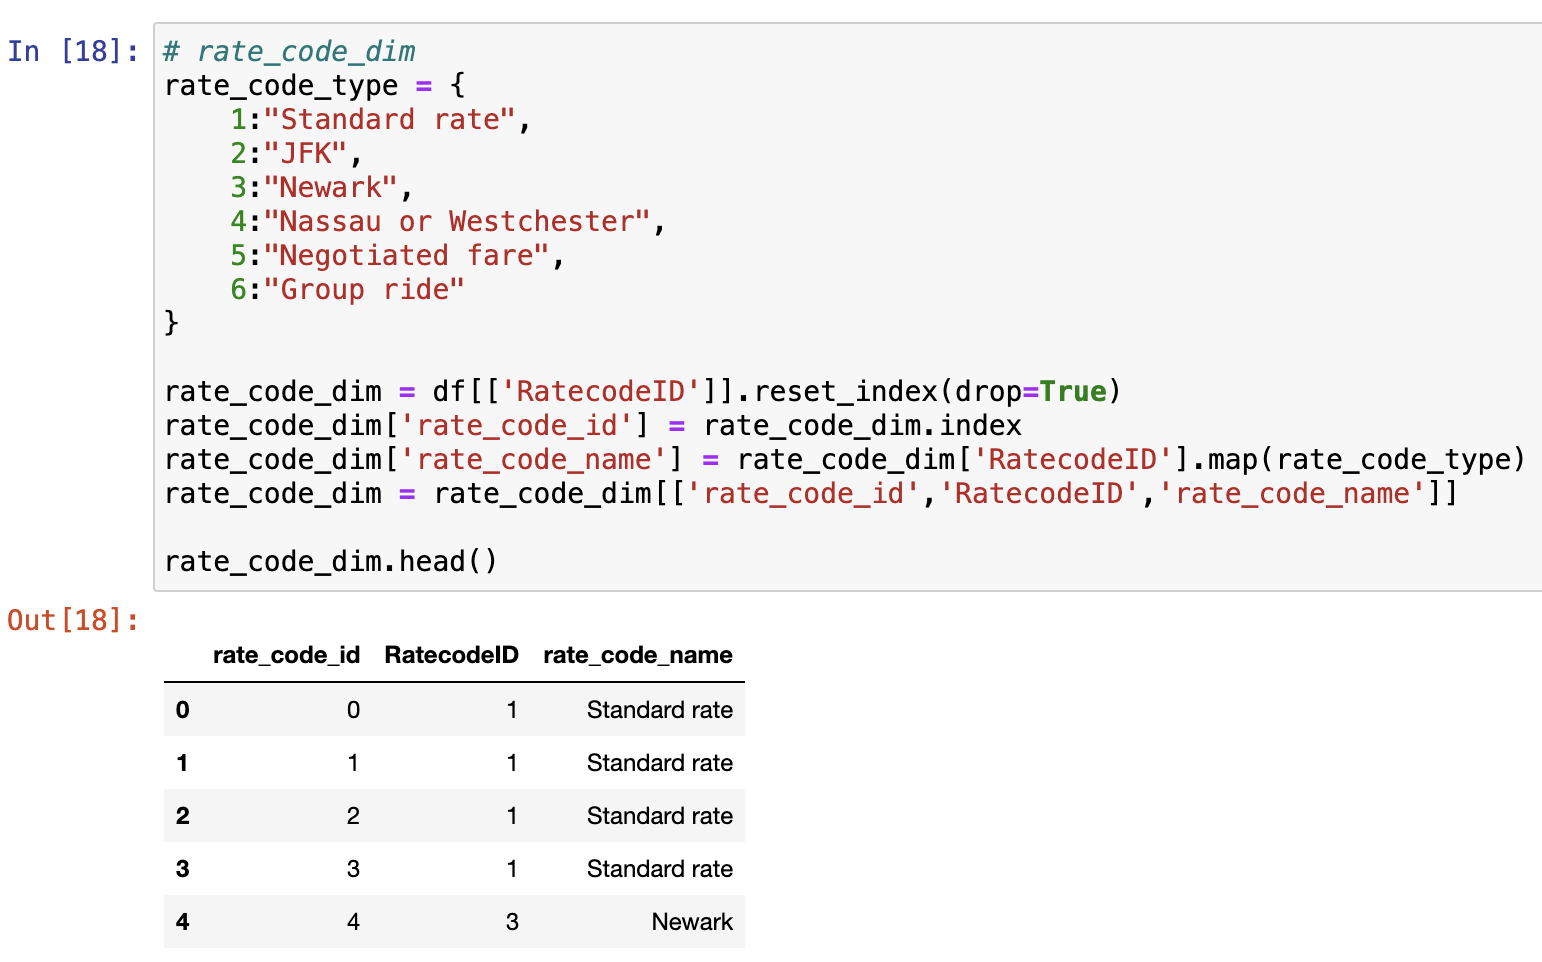Place cursor on rate_code_dim.head() line
1542x962 pixels.
[330, 561]
